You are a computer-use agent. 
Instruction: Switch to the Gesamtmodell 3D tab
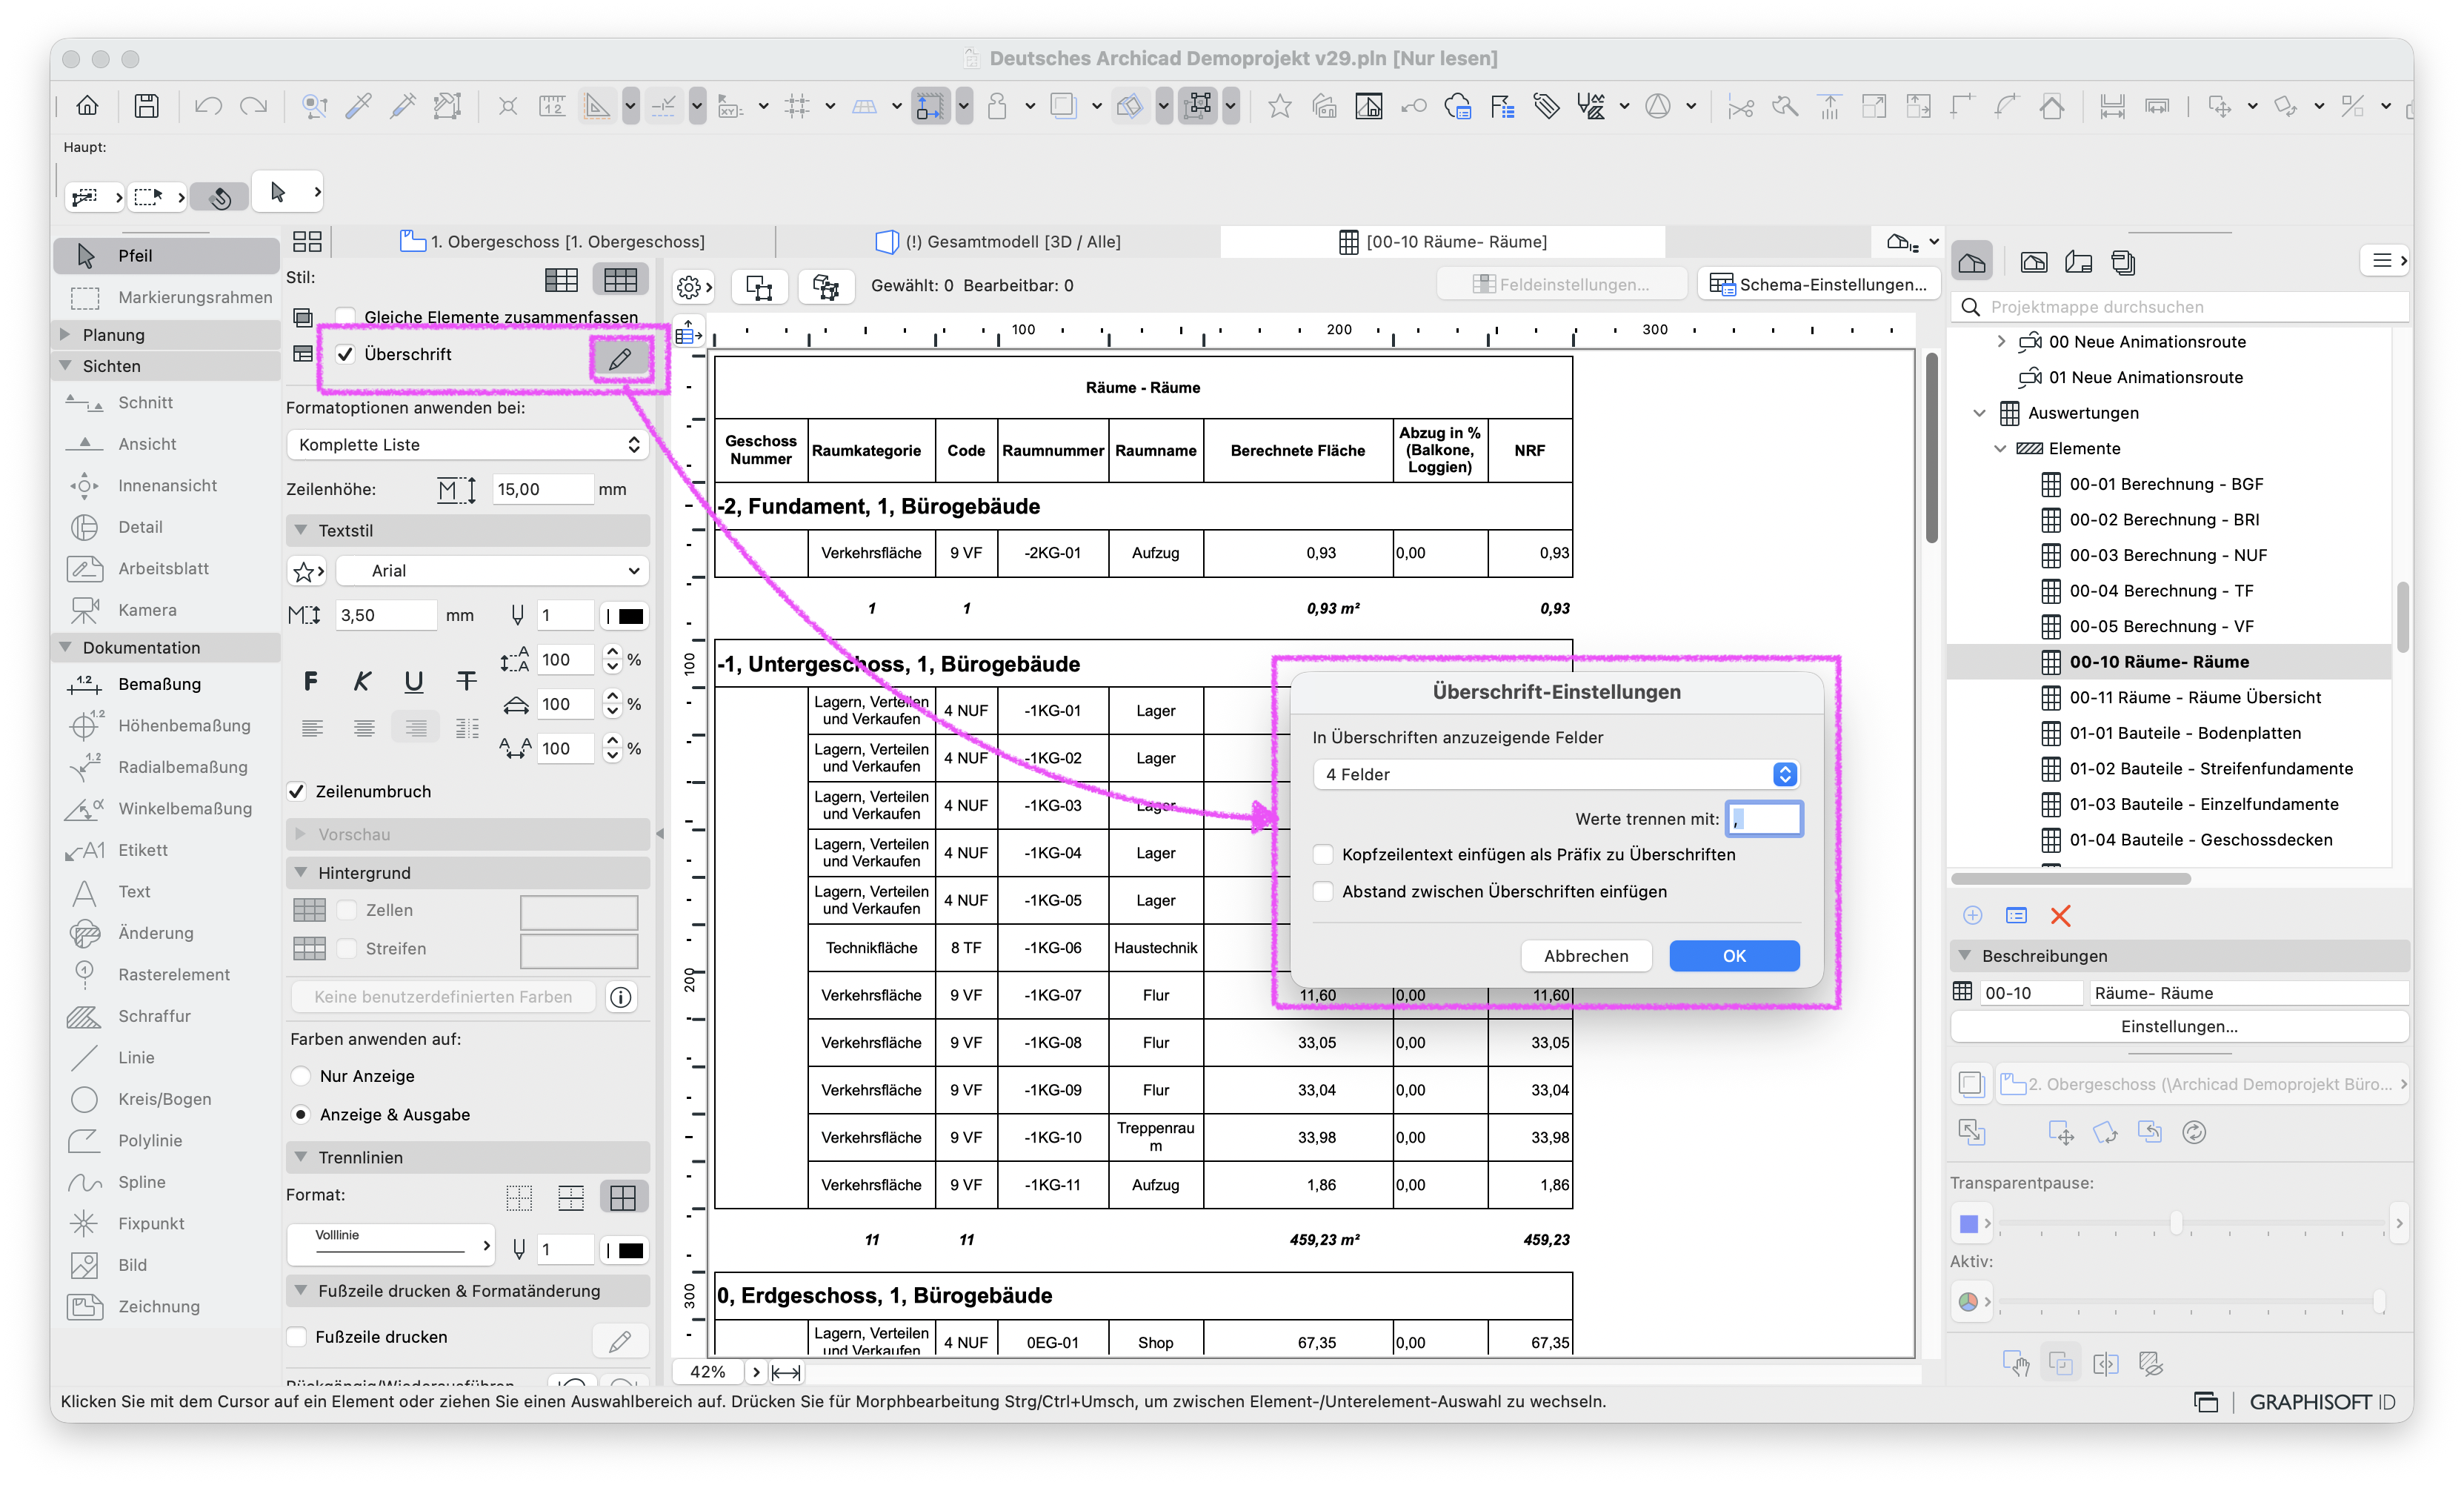(998, 241)
